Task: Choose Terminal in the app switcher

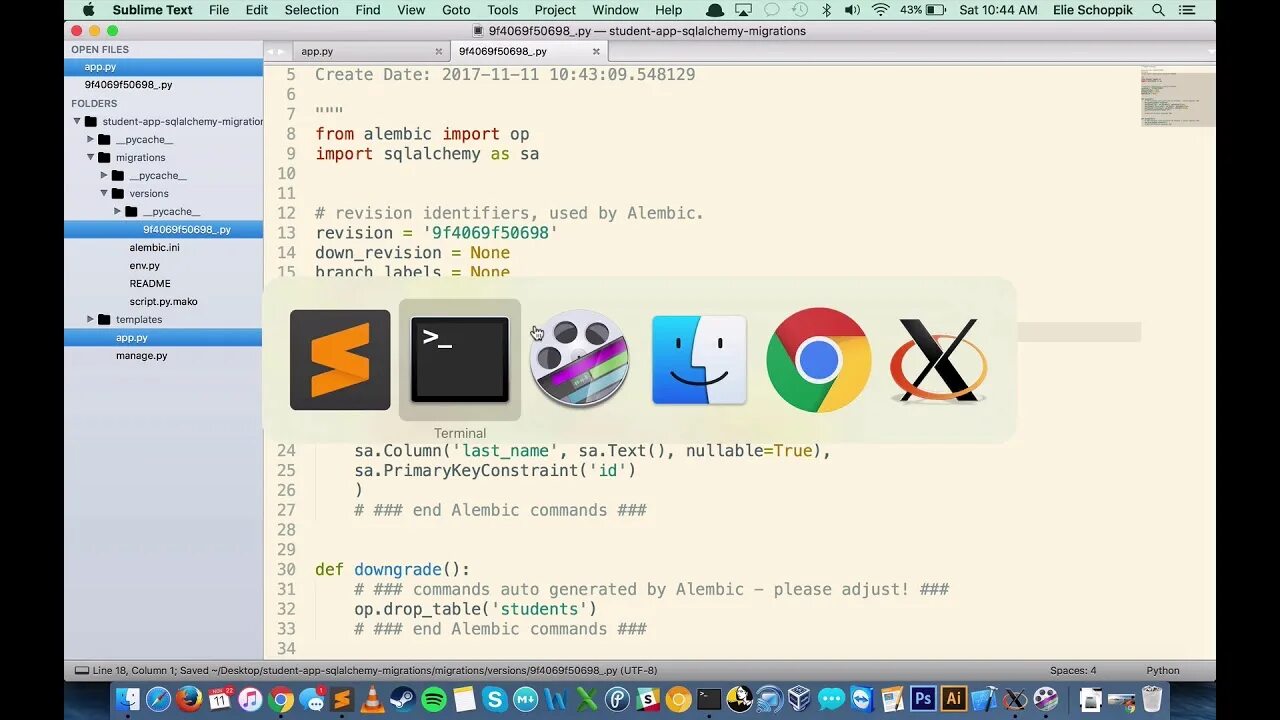Action: click(460, 360)
